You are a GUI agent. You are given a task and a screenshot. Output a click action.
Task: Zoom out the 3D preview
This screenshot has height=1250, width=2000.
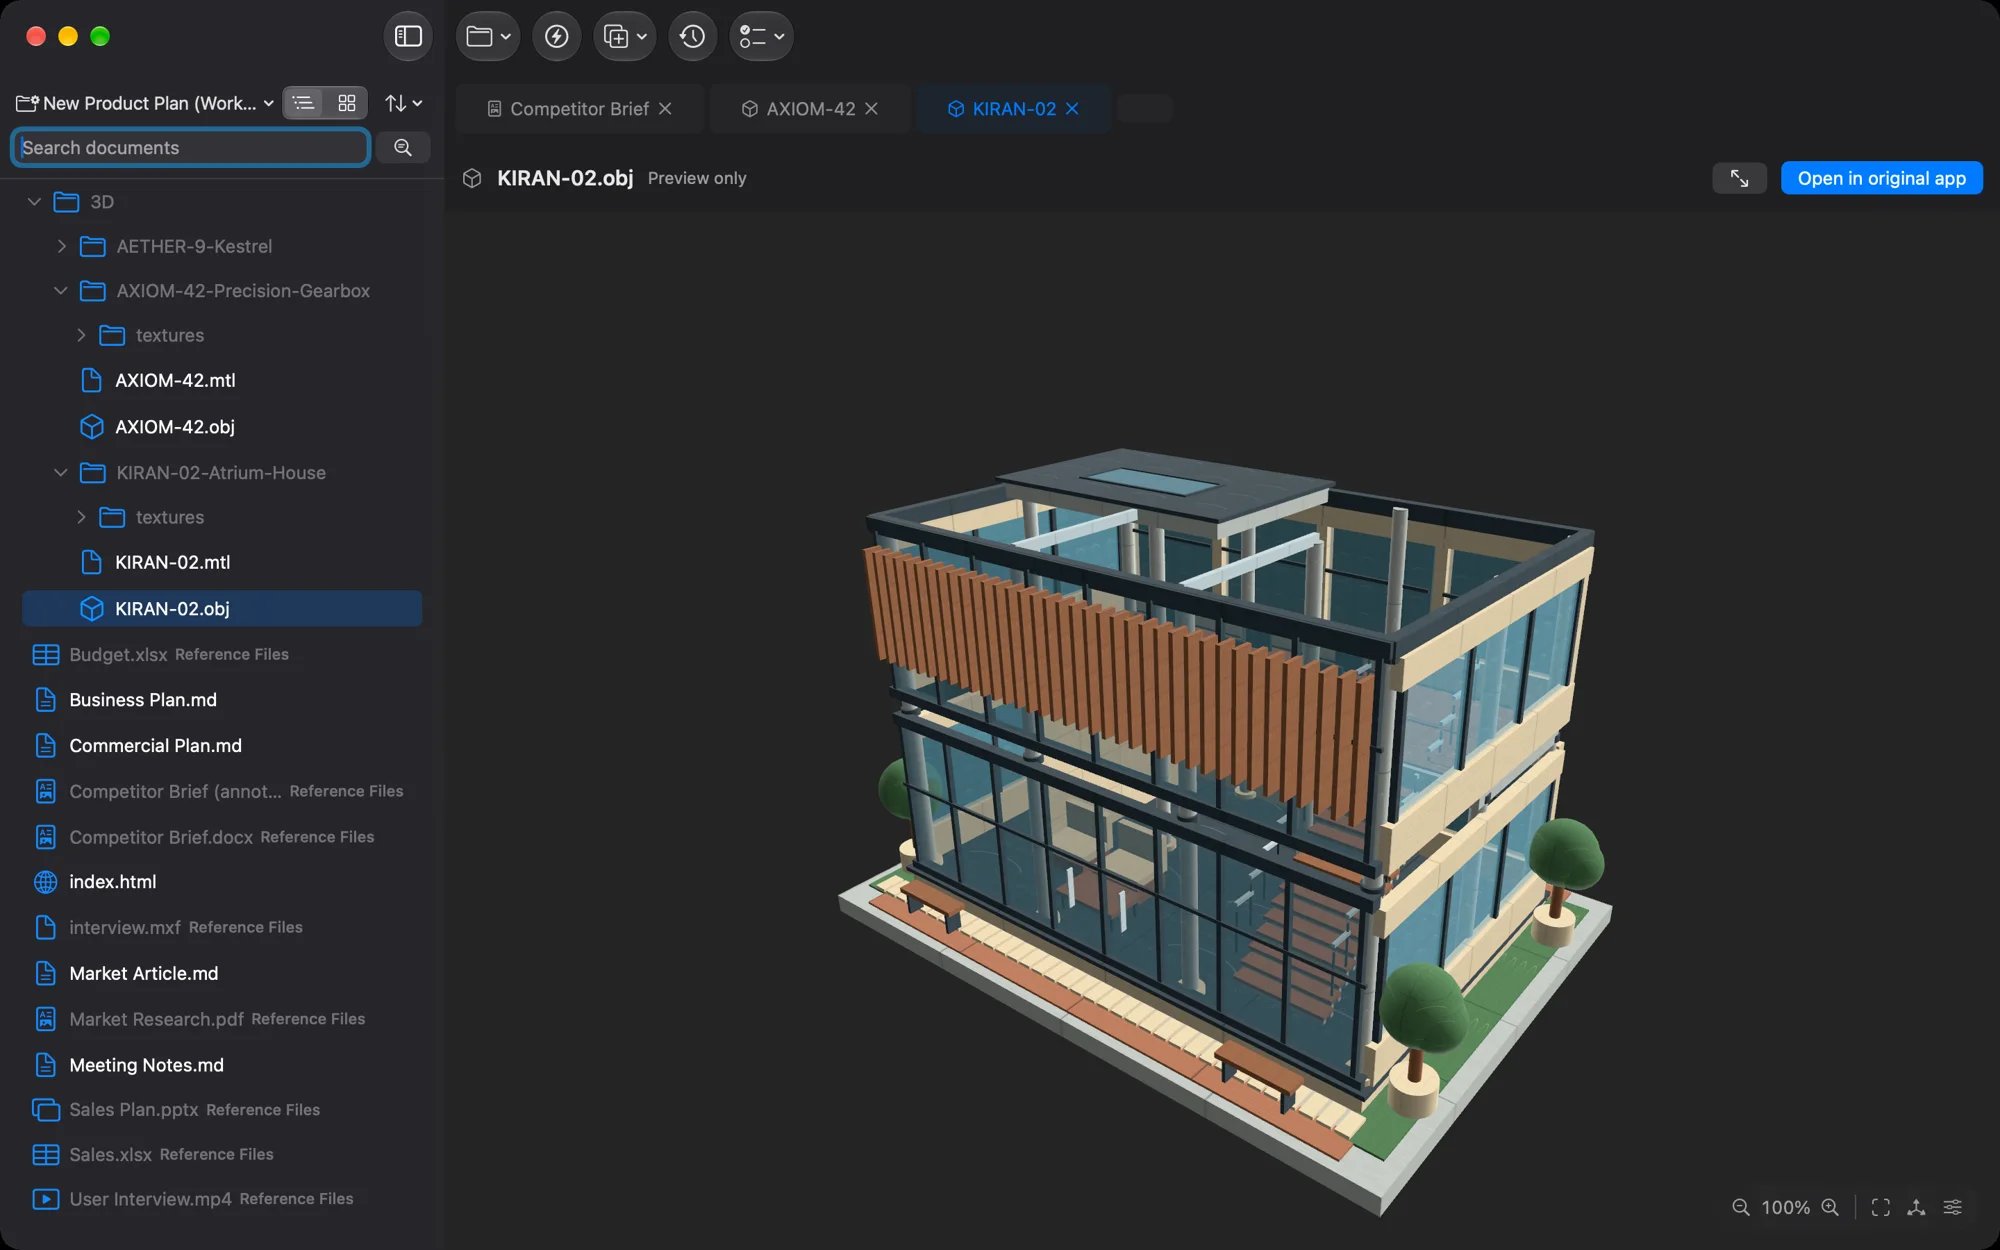[x=1741, y=1207]
